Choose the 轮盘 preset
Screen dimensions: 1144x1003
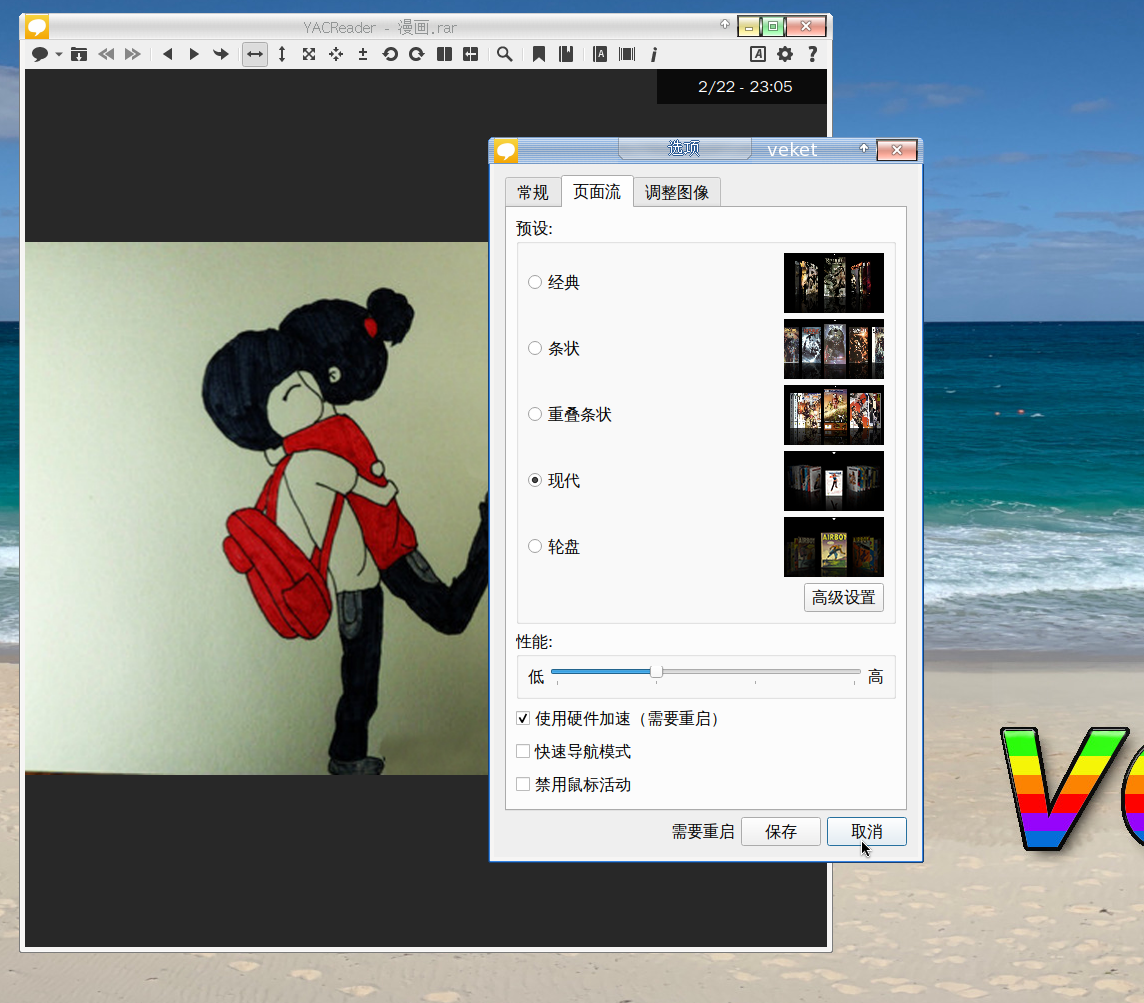coord(535,546)
